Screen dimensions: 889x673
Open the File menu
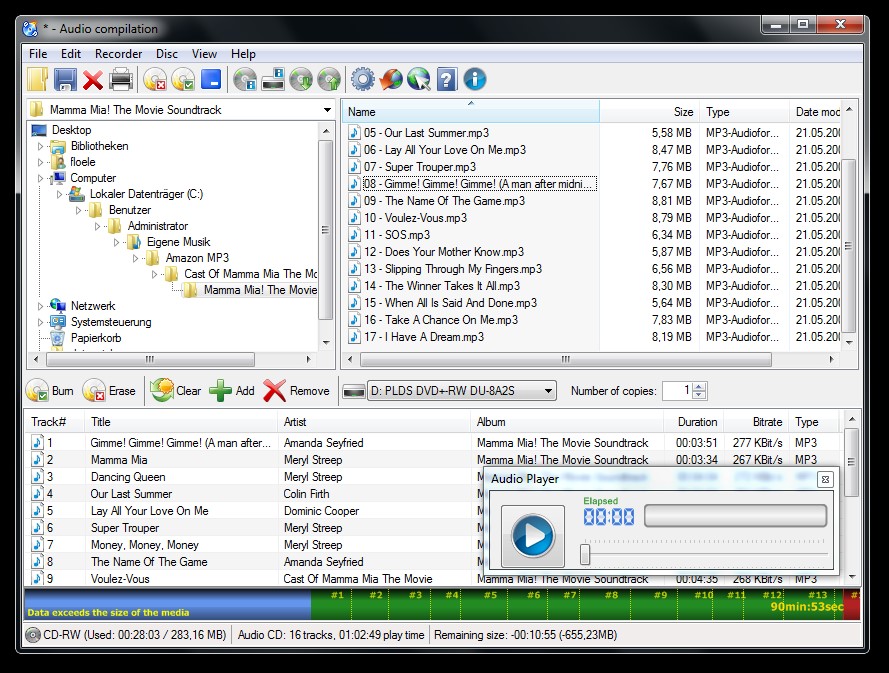coord(38,54)
